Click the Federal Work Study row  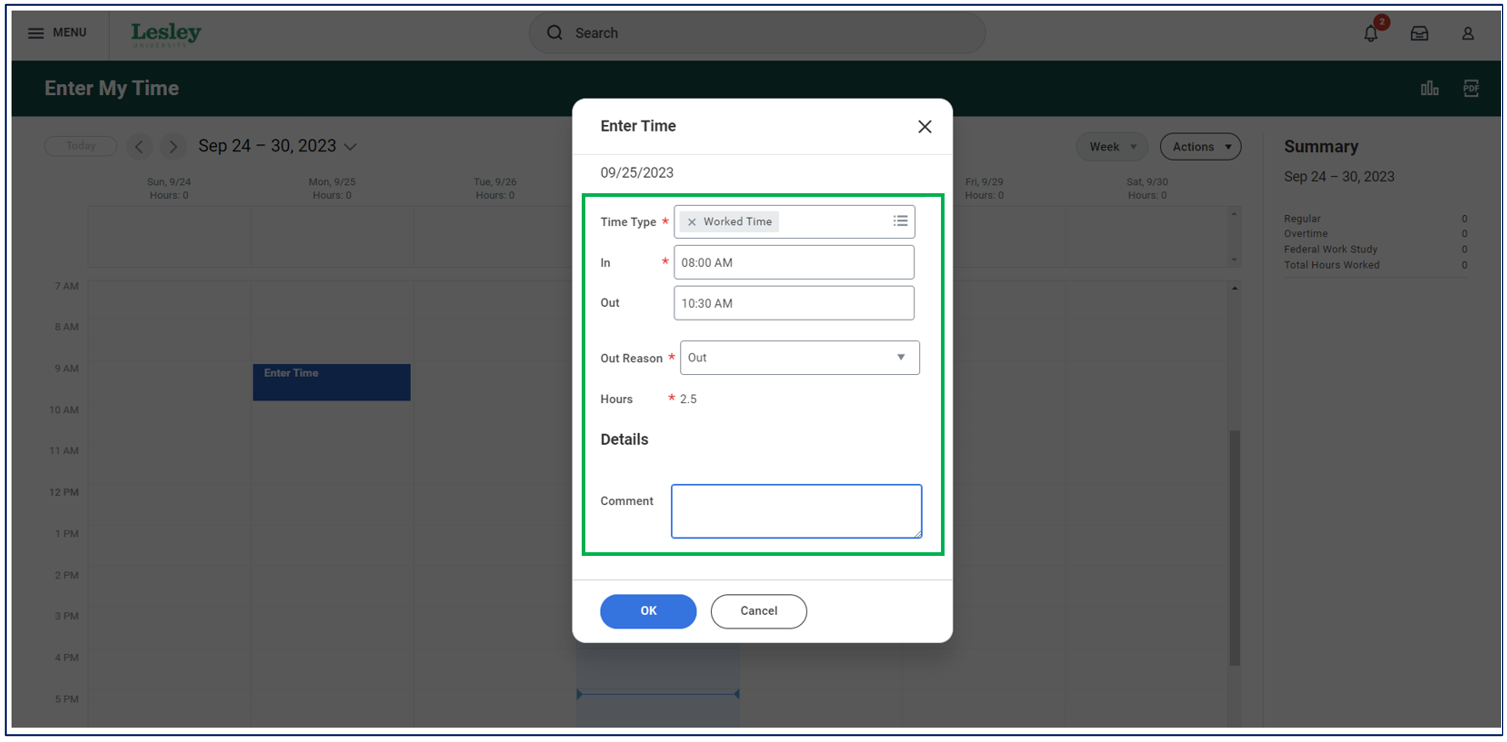point(1376,250)
